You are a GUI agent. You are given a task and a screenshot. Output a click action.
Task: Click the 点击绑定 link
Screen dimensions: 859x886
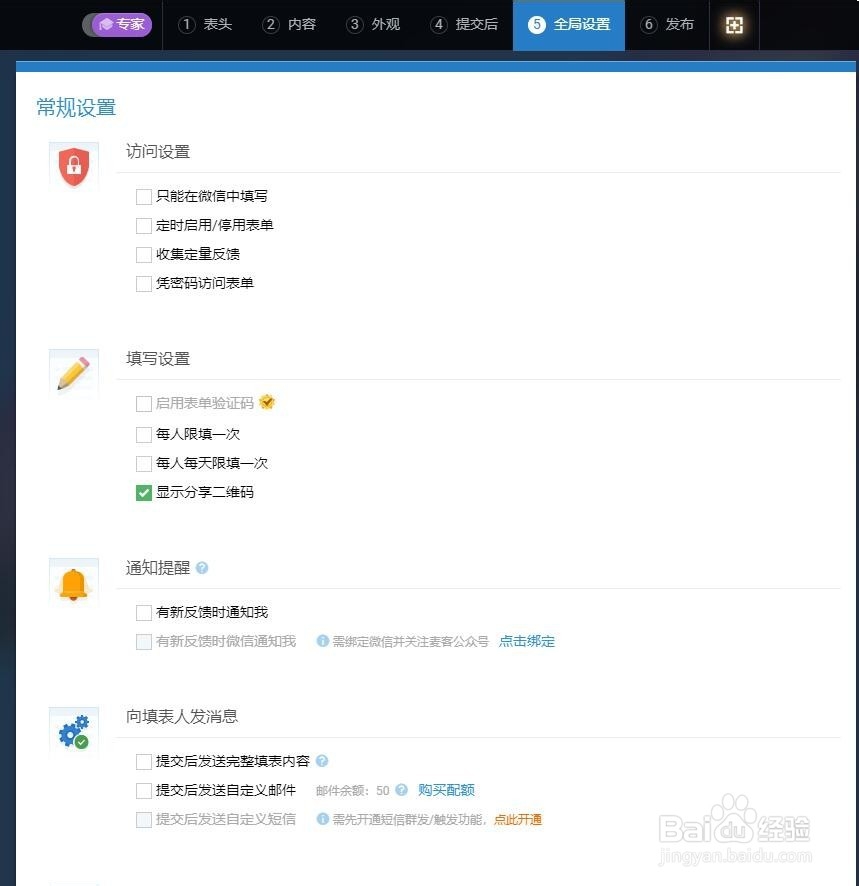[527, 641]
